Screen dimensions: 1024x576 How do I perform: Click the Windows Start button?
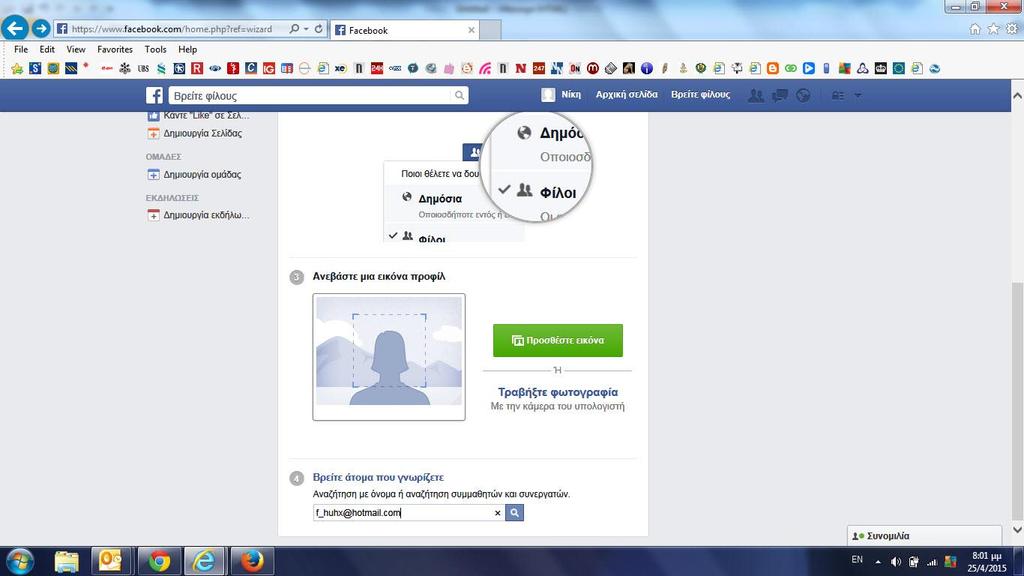click(19, 561)
